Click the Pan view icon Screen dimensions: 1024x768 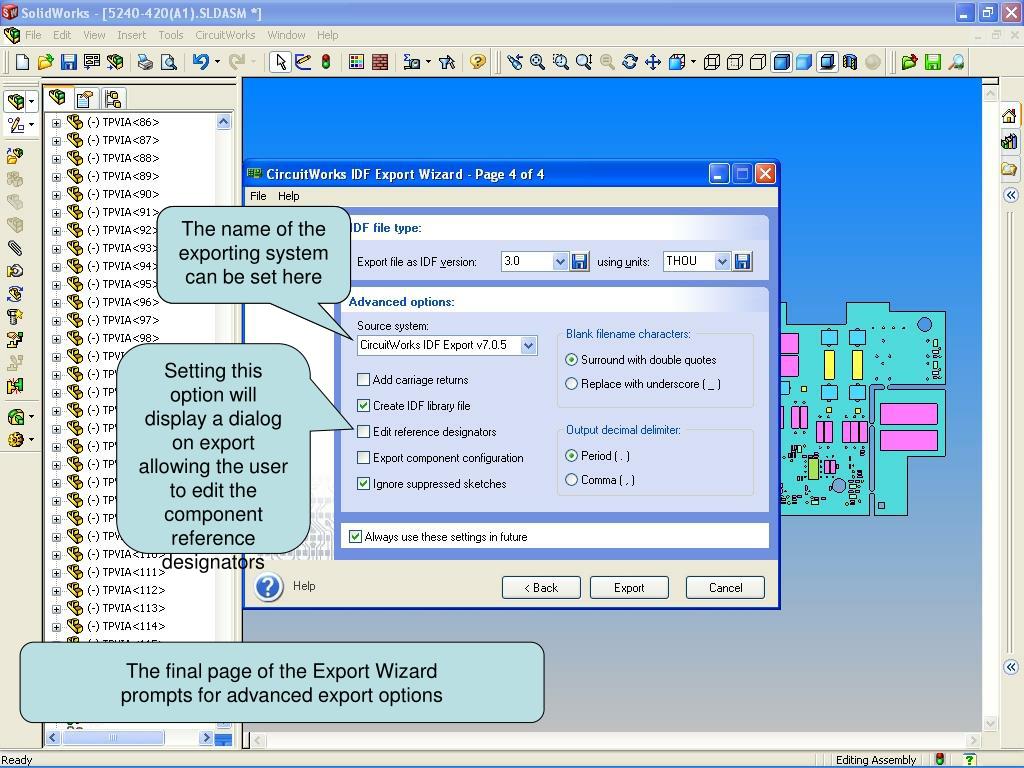click(653, 62)
